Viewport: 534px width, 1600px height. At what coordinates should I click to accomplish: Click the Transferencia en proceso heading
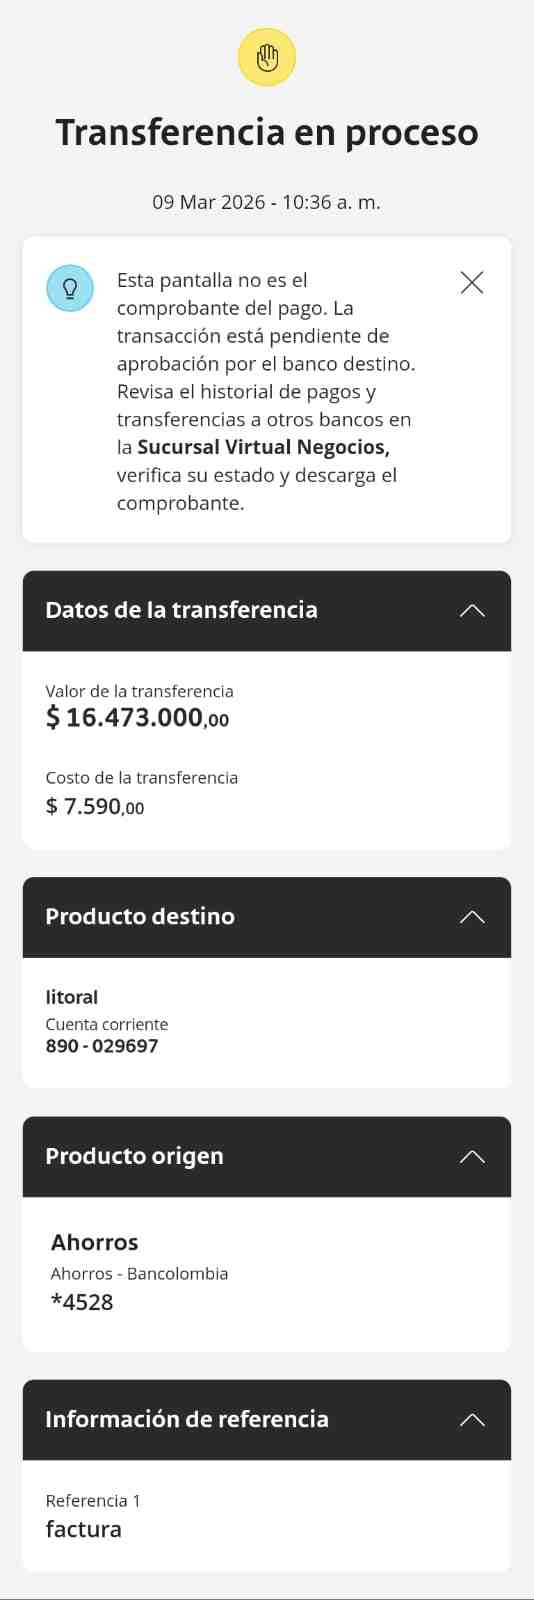[x=267, y=132]
